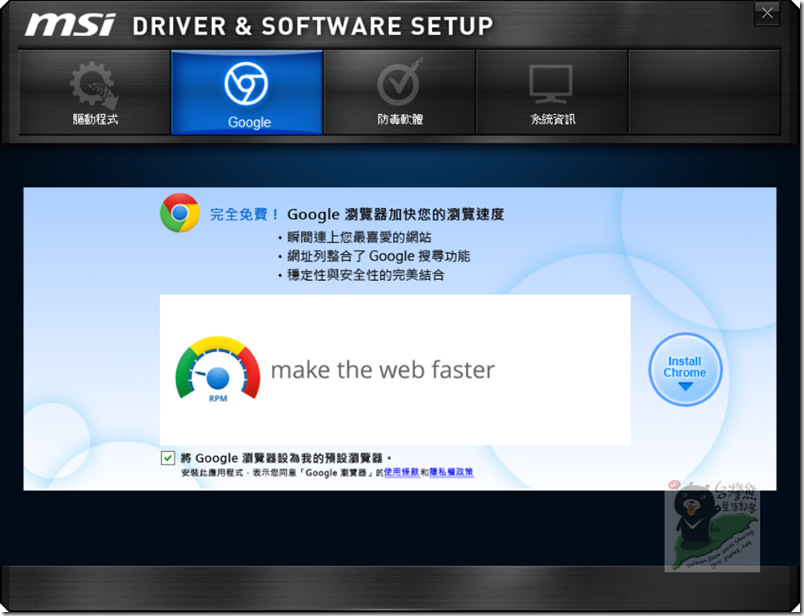Click the colorful Chrome logo icon

click(x=179, y=213)
